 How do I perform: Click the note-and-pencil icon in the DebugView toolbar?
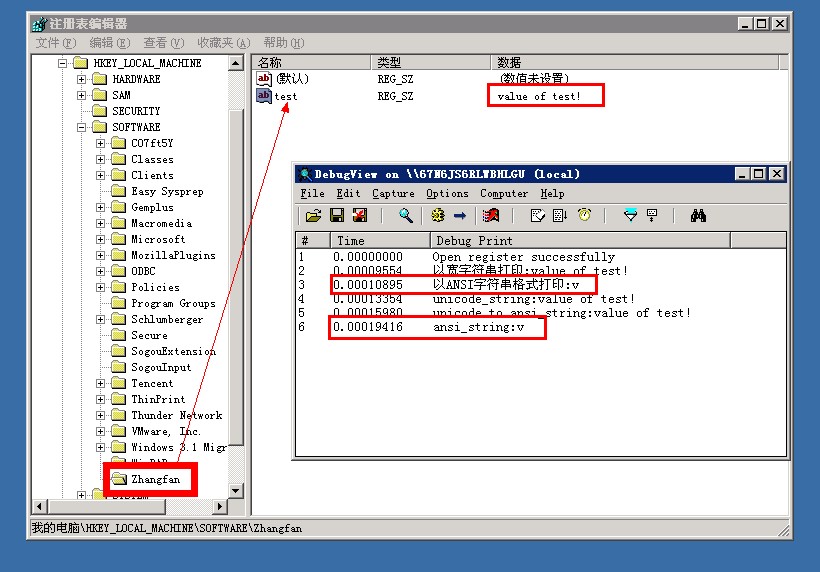[538, 215]
